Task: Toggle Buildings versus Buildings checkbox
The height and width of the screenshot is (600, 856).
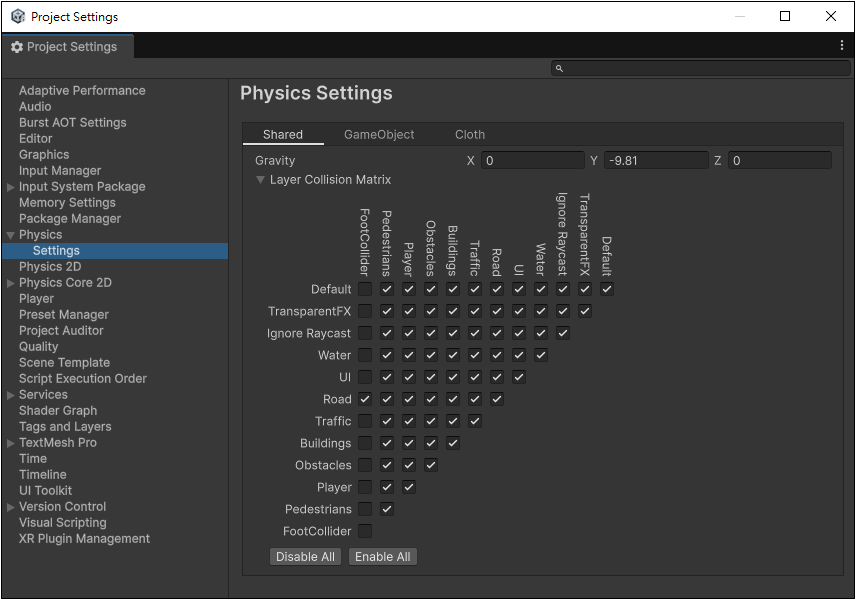Action: (453, 443)
